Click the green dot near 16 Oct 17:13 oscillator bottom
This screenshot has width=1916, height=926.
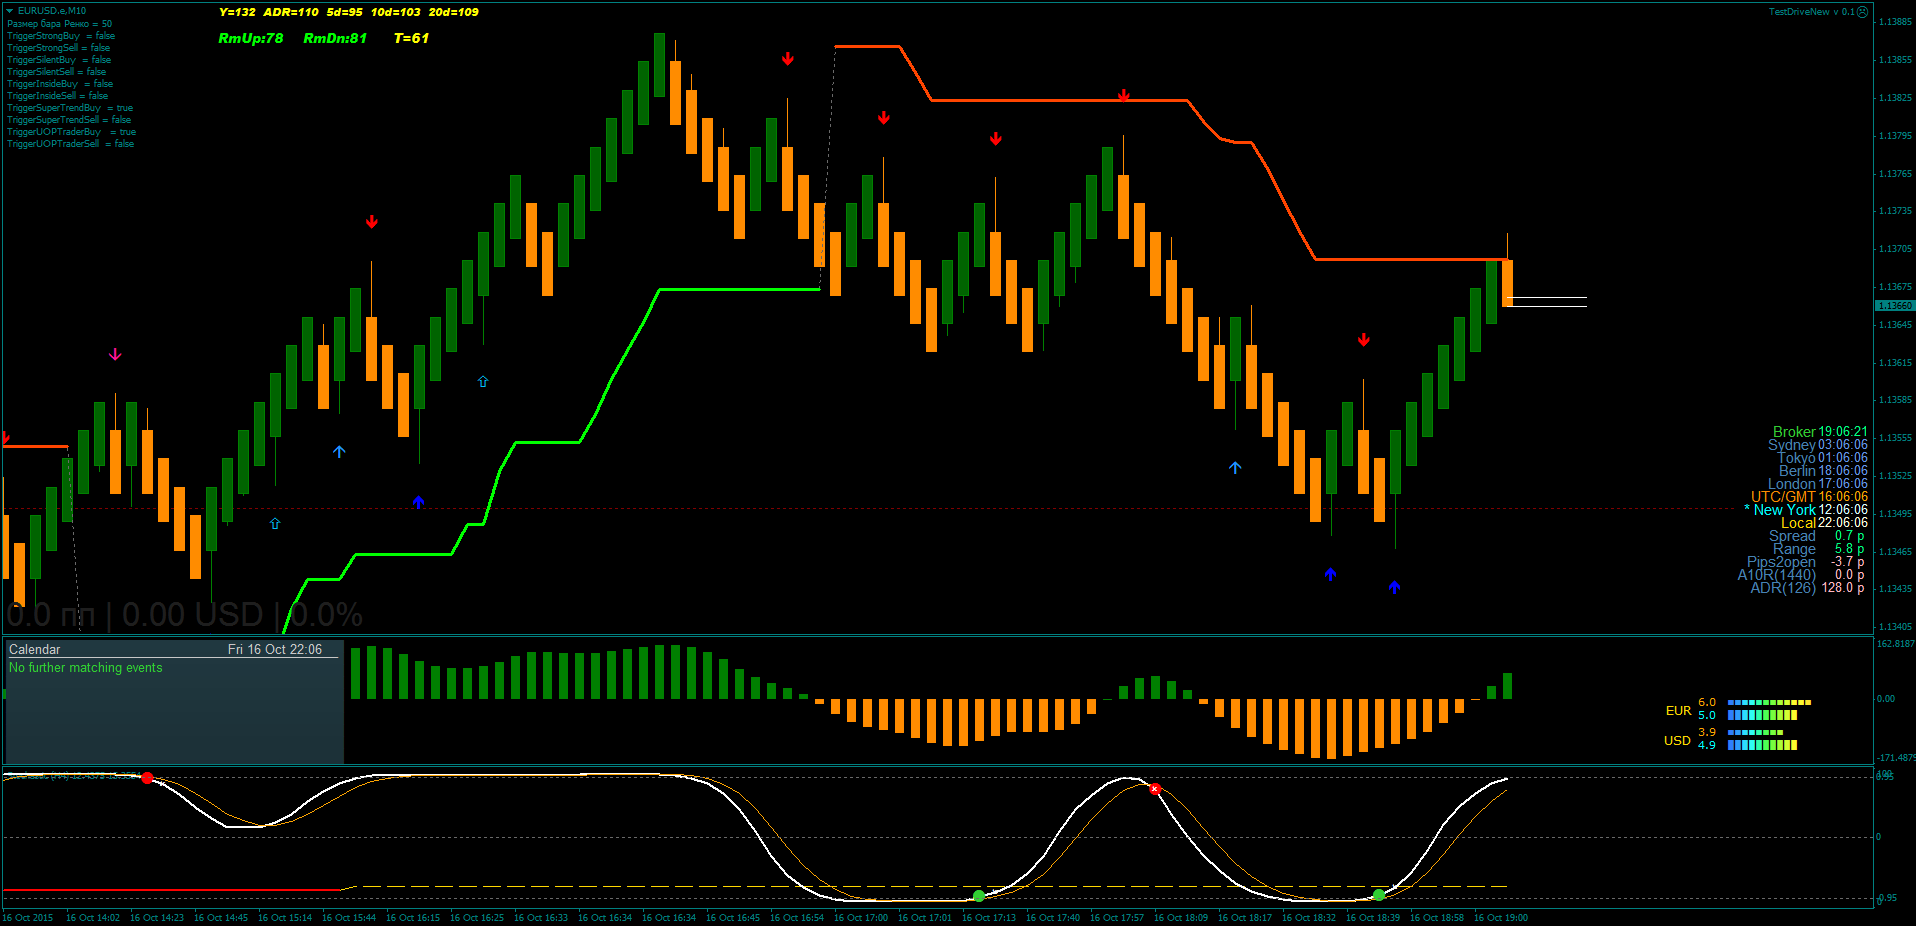tap(979, 896)
